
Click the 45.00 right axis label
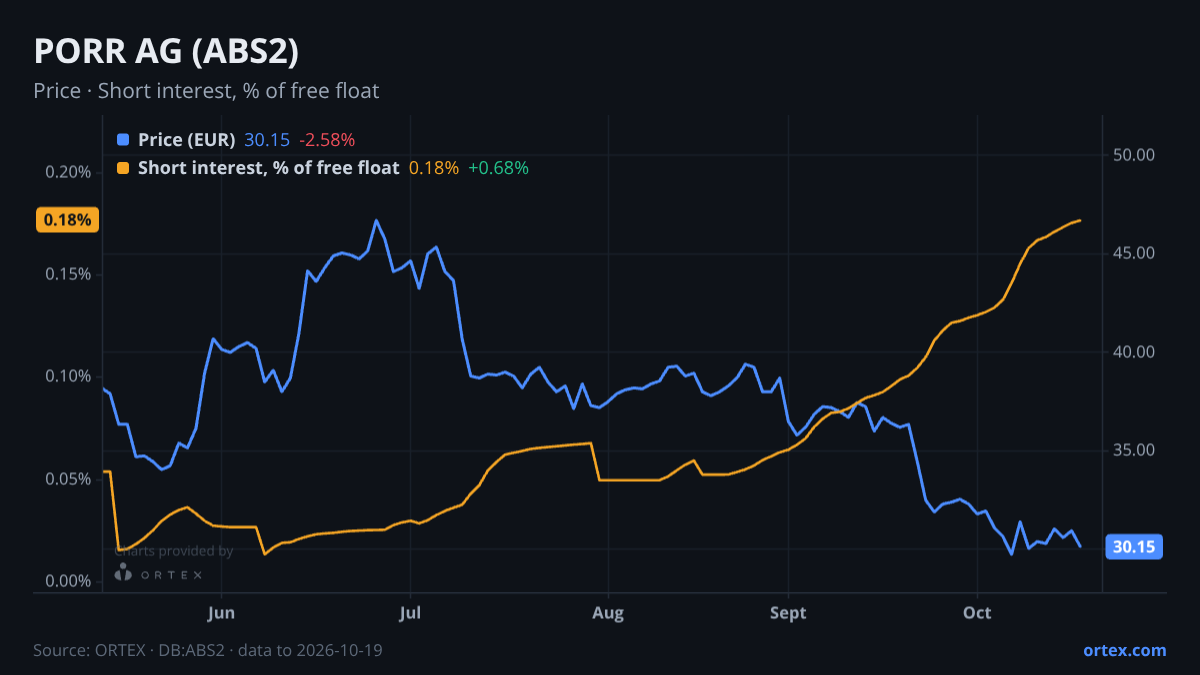click(1133, 253)
